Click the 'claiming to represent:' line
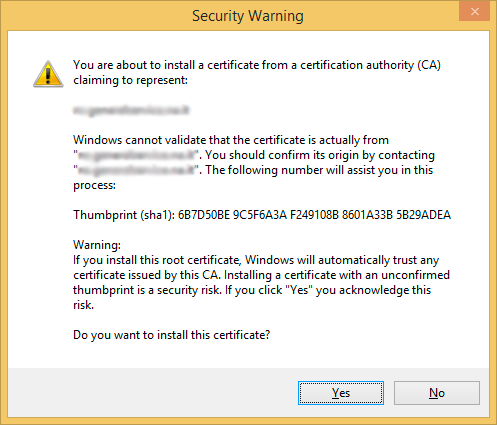Screen dimensions: 497x425 [x=130, y=80]
